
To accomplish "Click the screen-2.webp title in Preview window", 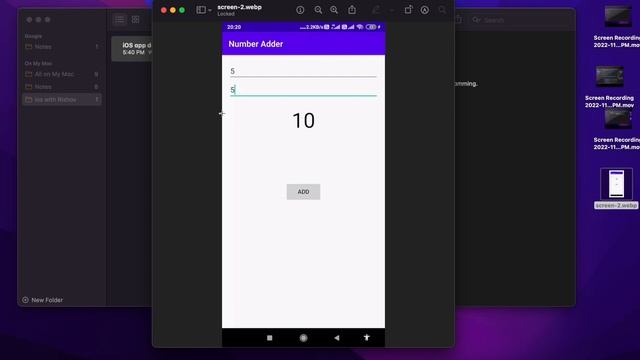I will click(239, 7).
